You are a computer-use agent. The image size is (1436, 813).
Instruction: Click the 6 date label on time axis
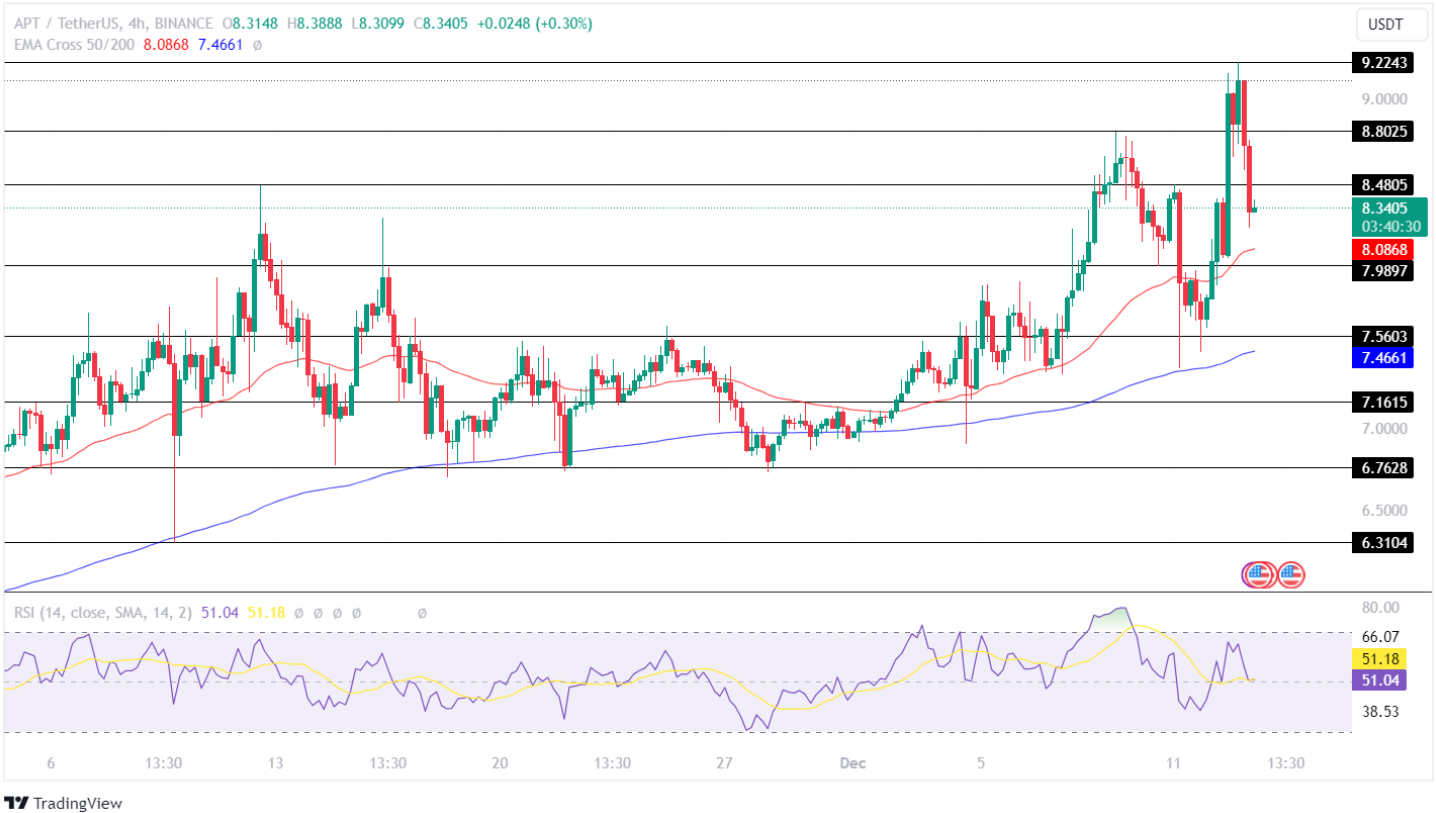(50, 763)
